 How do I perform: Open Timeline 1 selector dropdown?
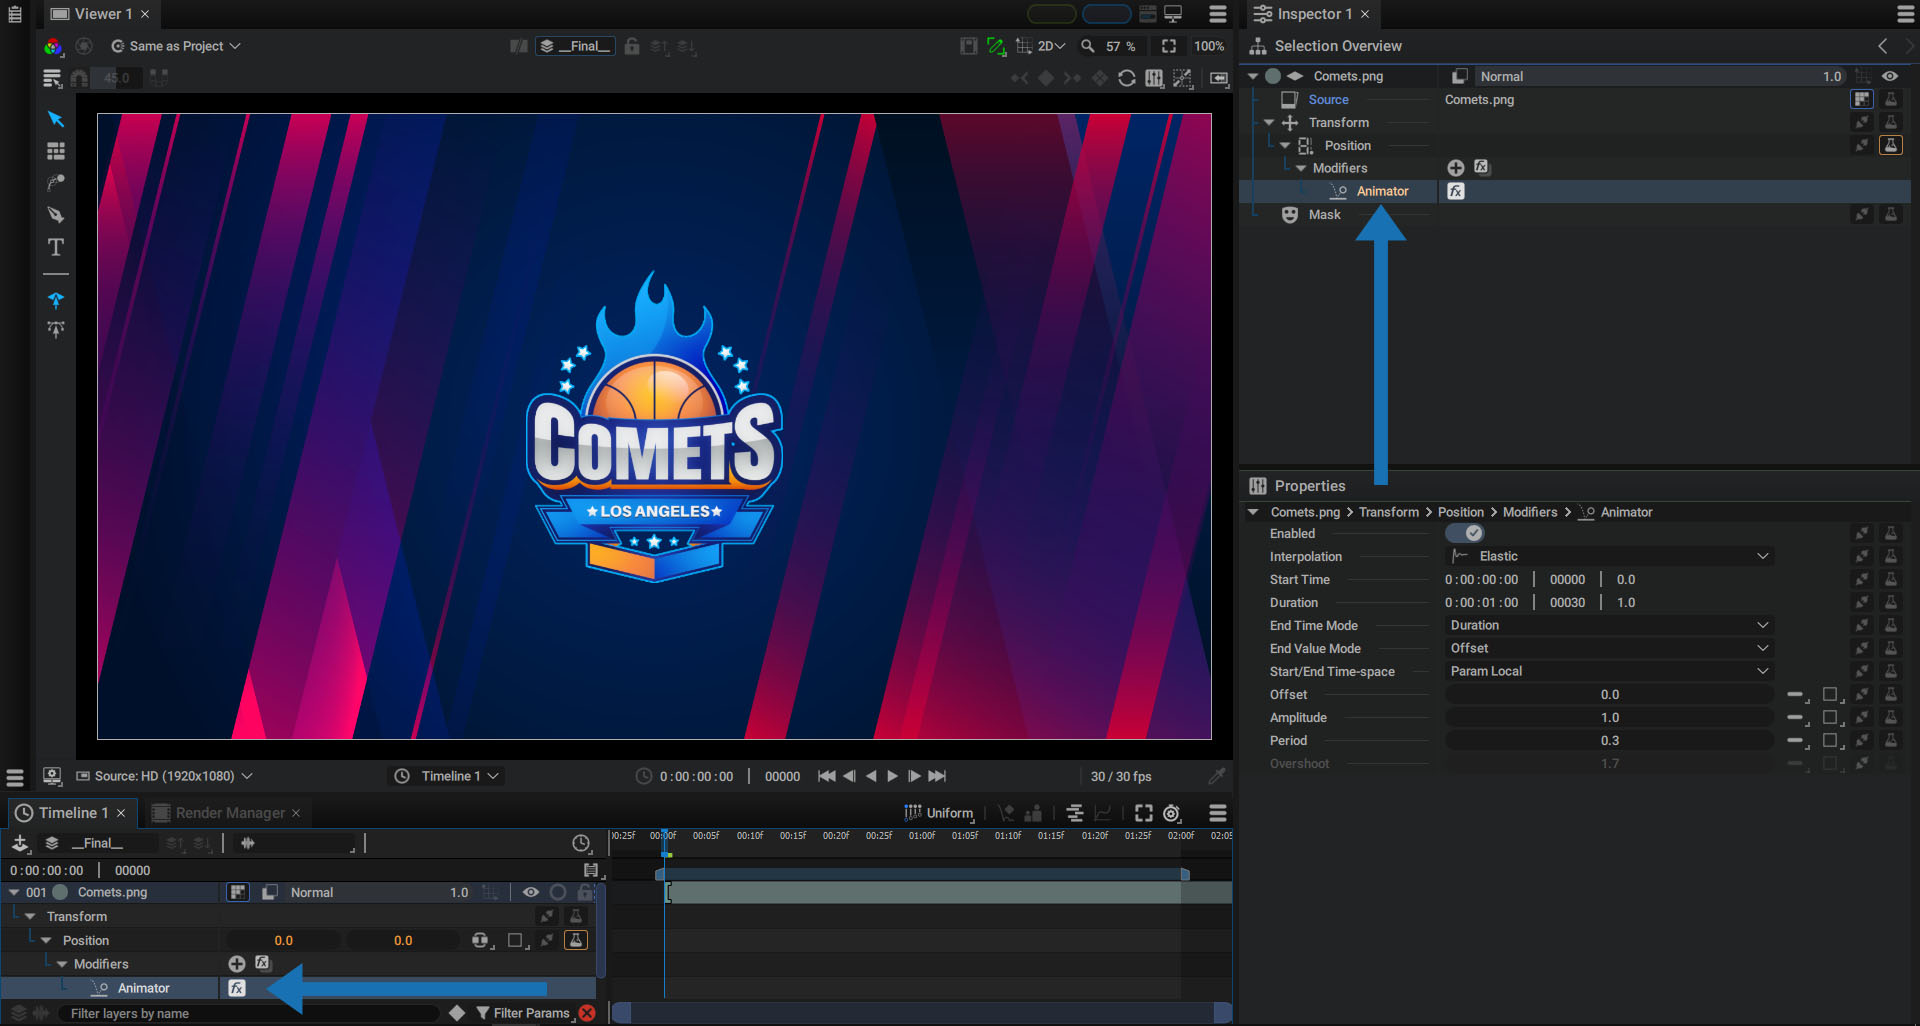[x=446, y=776]
